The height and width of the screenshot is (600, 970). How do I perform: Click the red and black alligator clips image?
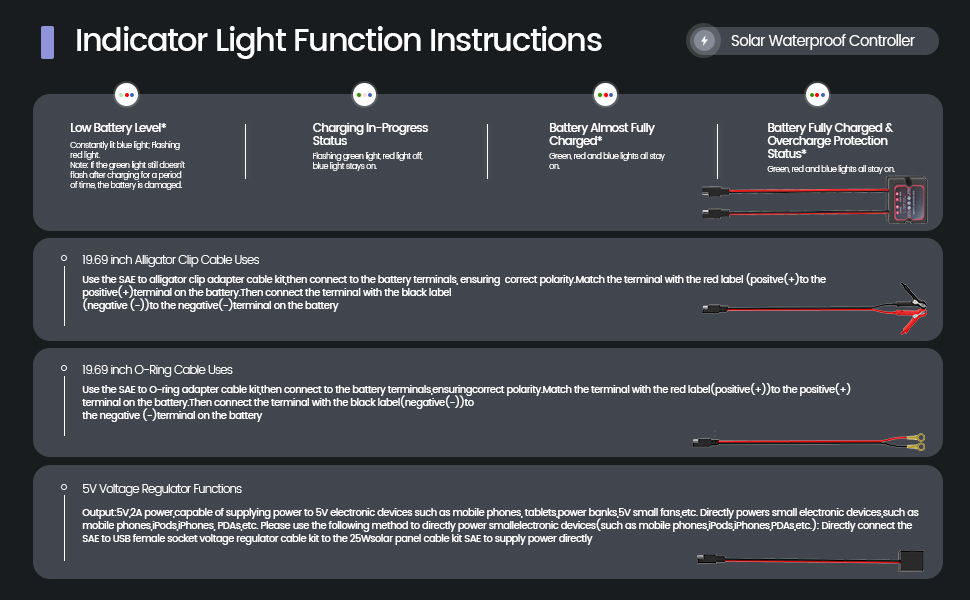click(x=902, y=308)
